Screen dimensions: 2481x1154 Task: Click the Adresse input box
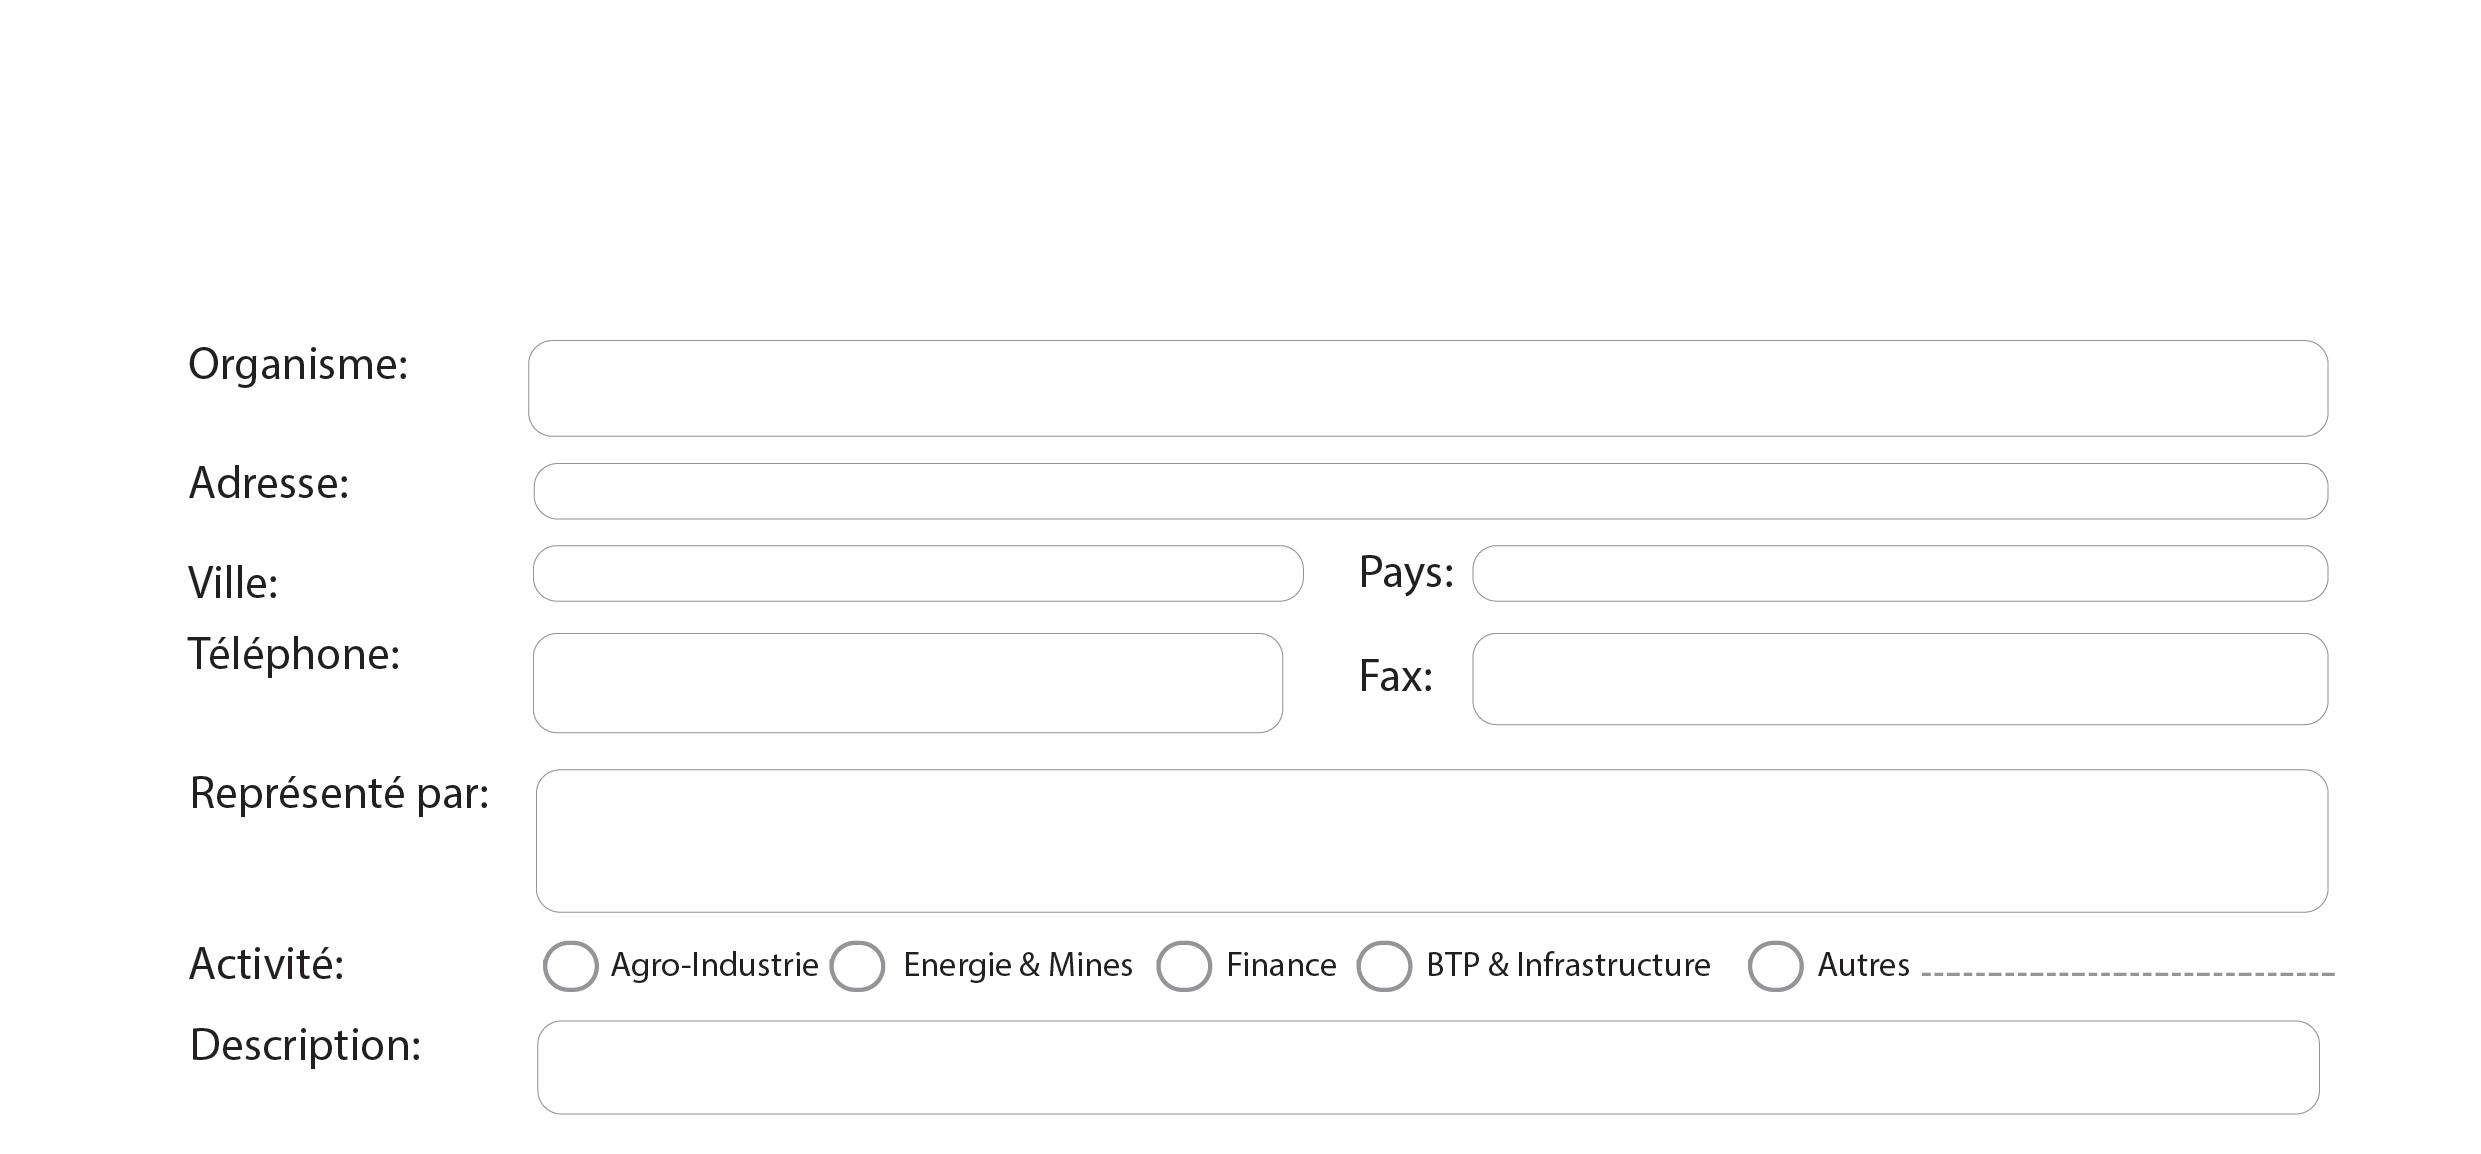tap(1430, 491)
